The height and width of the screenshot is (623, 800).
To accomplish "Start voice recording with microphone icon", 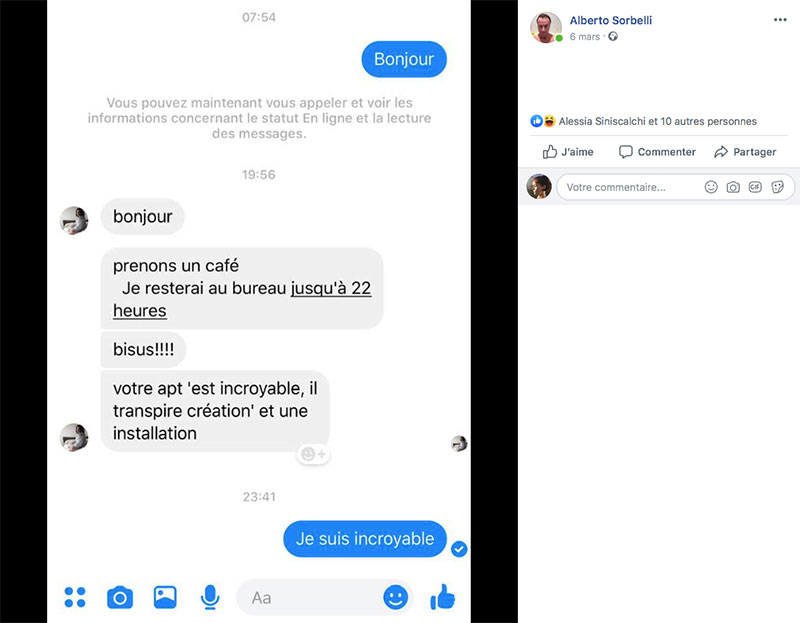I will coord(210,597).
